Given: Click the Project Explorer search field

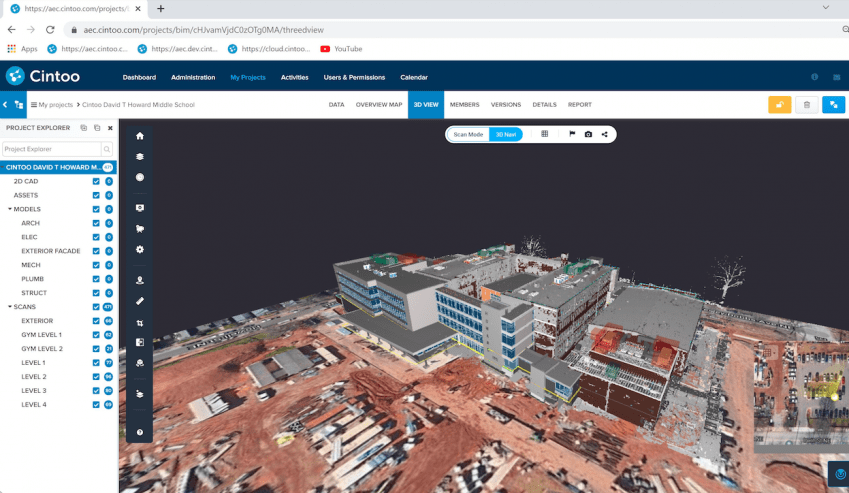Looking at the screenshot, I should (x=50, y=149).
